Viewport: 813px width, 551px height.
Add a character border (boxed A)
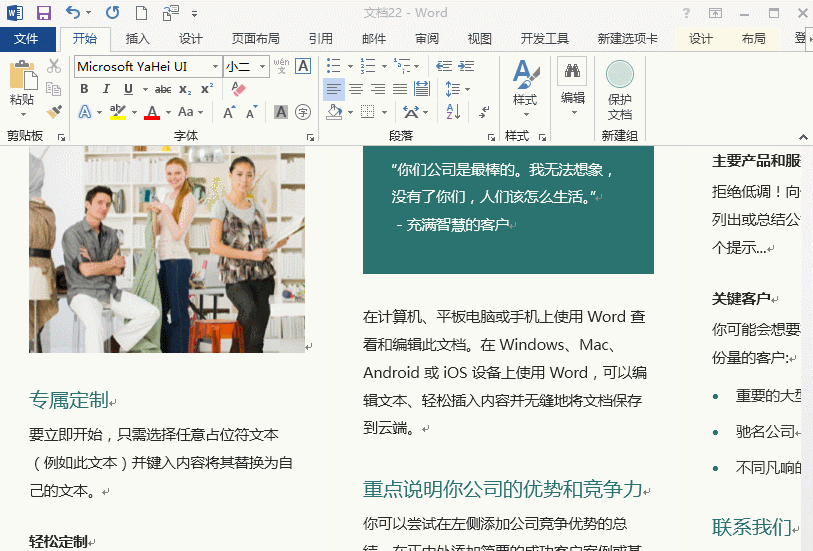point(303,66)
